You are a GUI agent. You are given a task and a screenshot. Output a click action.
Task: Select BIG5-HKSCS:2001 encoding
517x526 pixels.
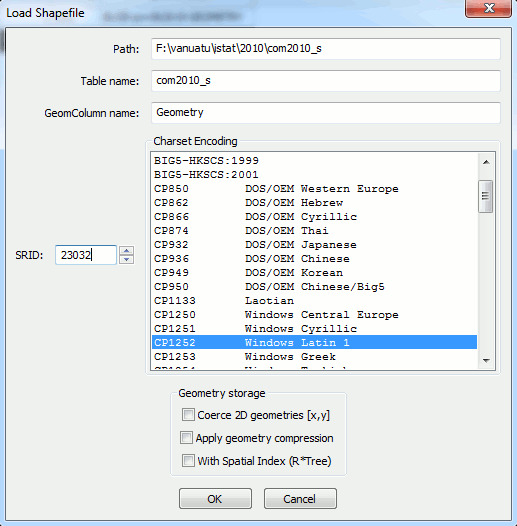tap(314, 175)
